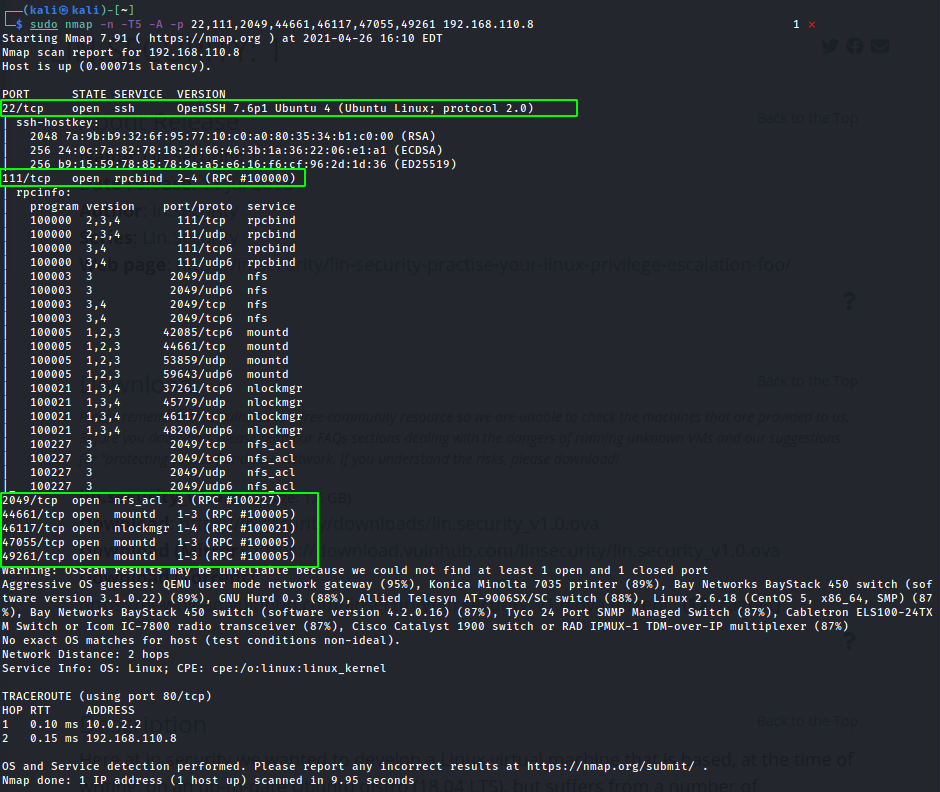
Task: Click the email envelope share icon
Action: (880, 46)
